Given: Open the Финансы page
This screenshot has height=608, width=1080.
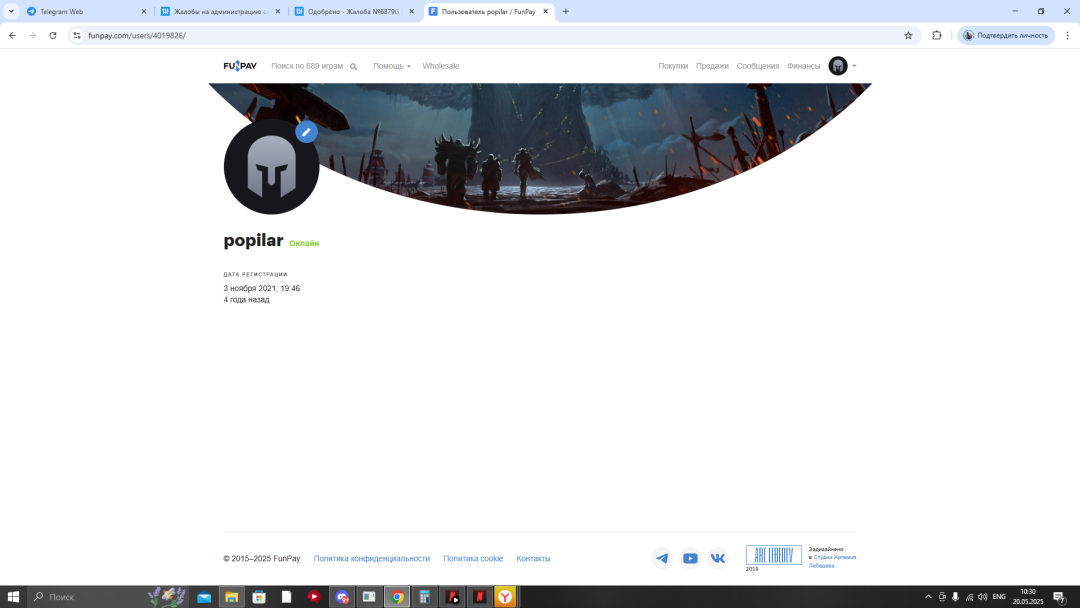Looking at the screenshot, I should 804,66.
